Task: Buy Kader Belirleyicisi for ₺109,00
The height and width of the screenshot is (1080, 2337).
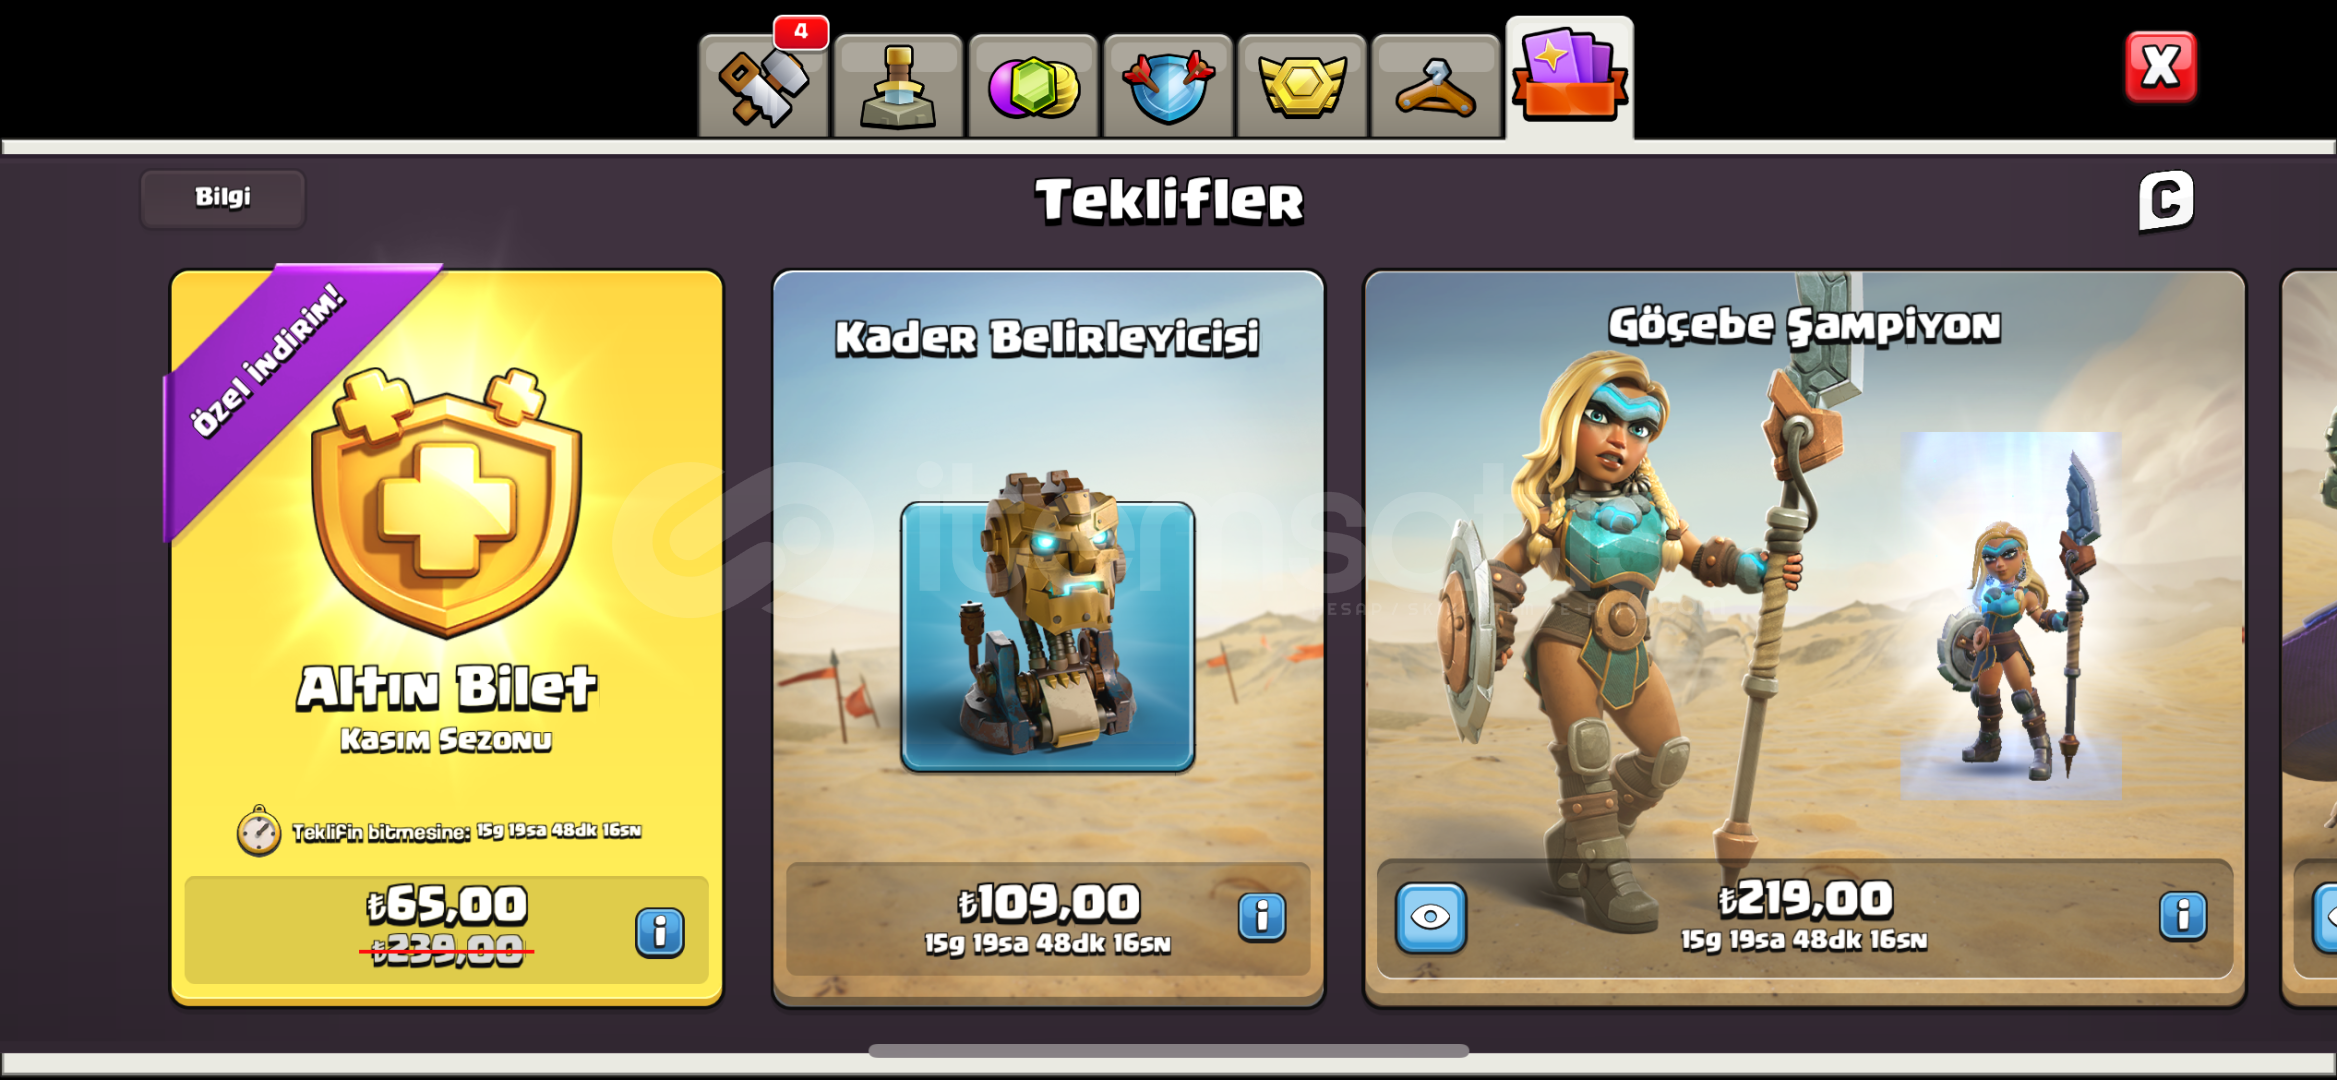Action: tap(1048, 918)
